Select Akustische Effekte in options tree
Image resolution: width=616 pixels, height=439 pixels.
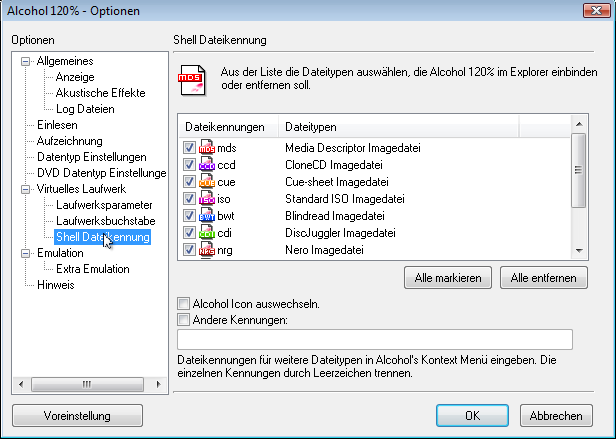101,93
